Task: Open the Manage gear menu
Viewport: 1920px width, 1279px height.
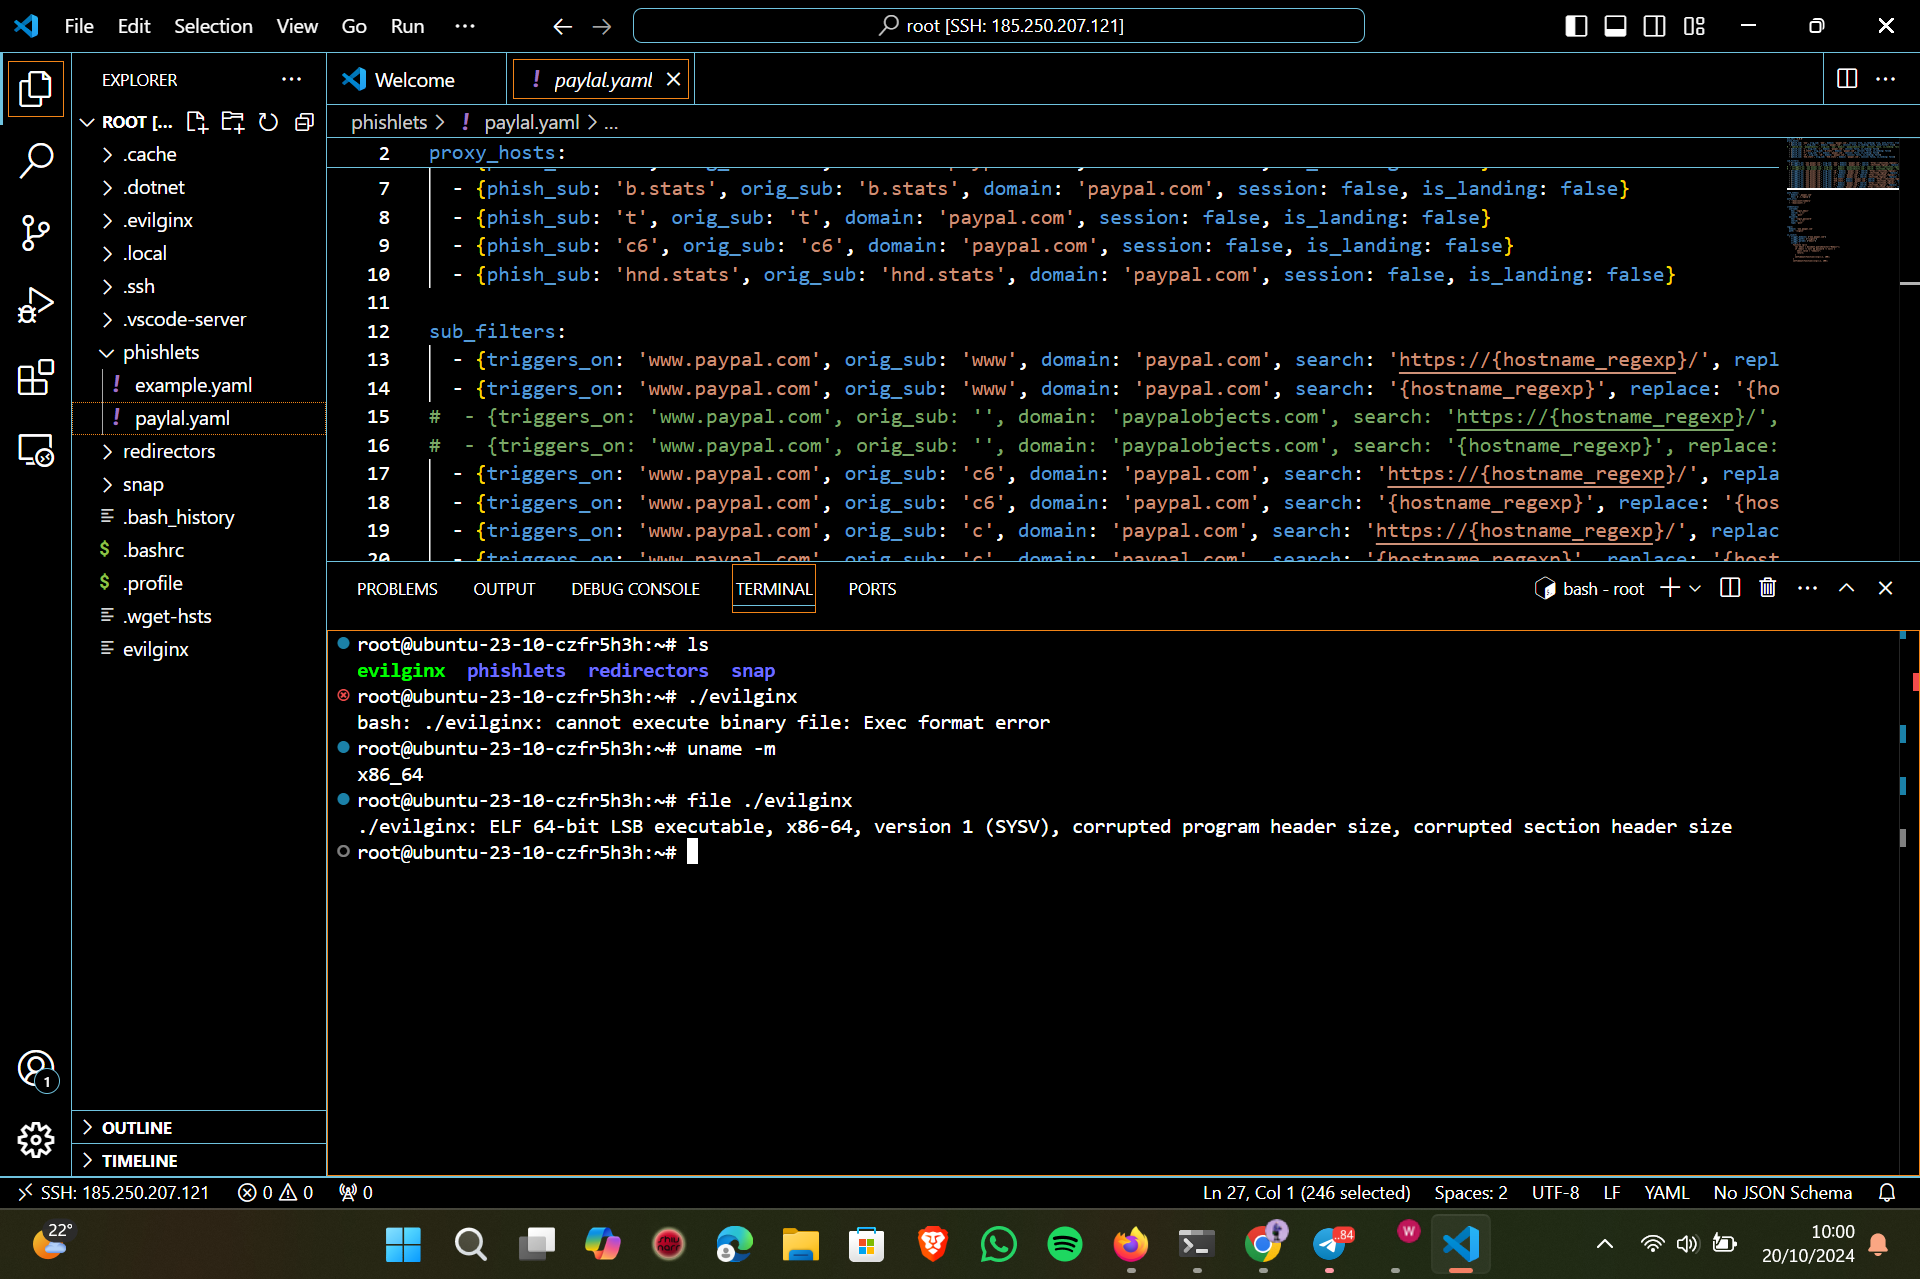Action: [36, 1140]
